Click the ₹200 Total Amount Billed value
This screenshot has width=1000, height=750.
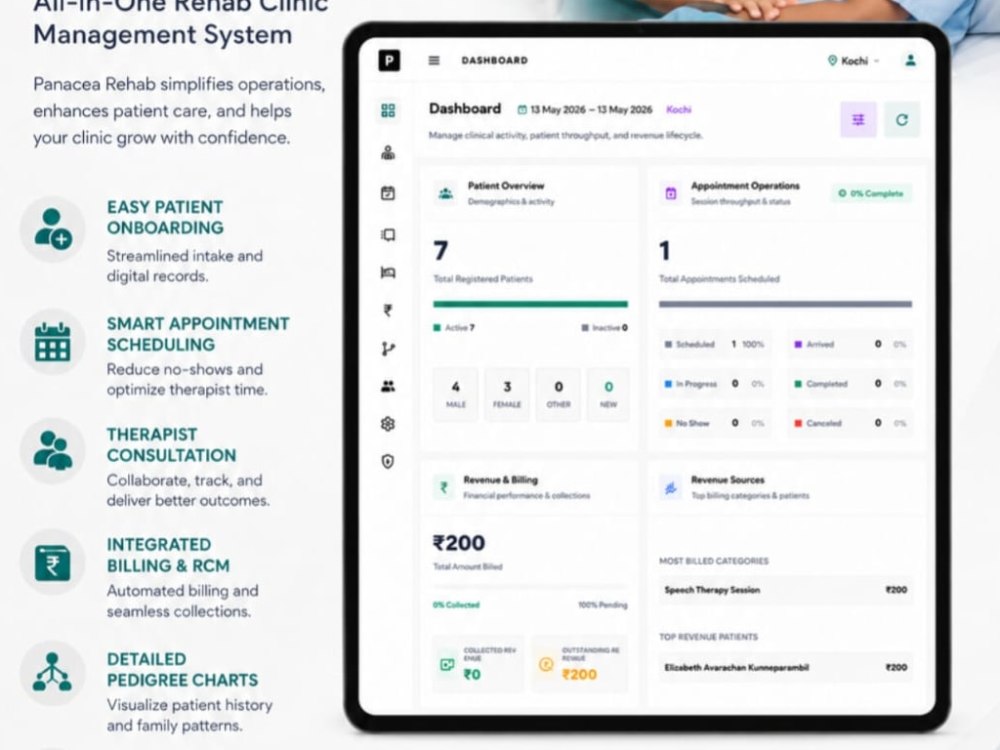tap(459, 543)
